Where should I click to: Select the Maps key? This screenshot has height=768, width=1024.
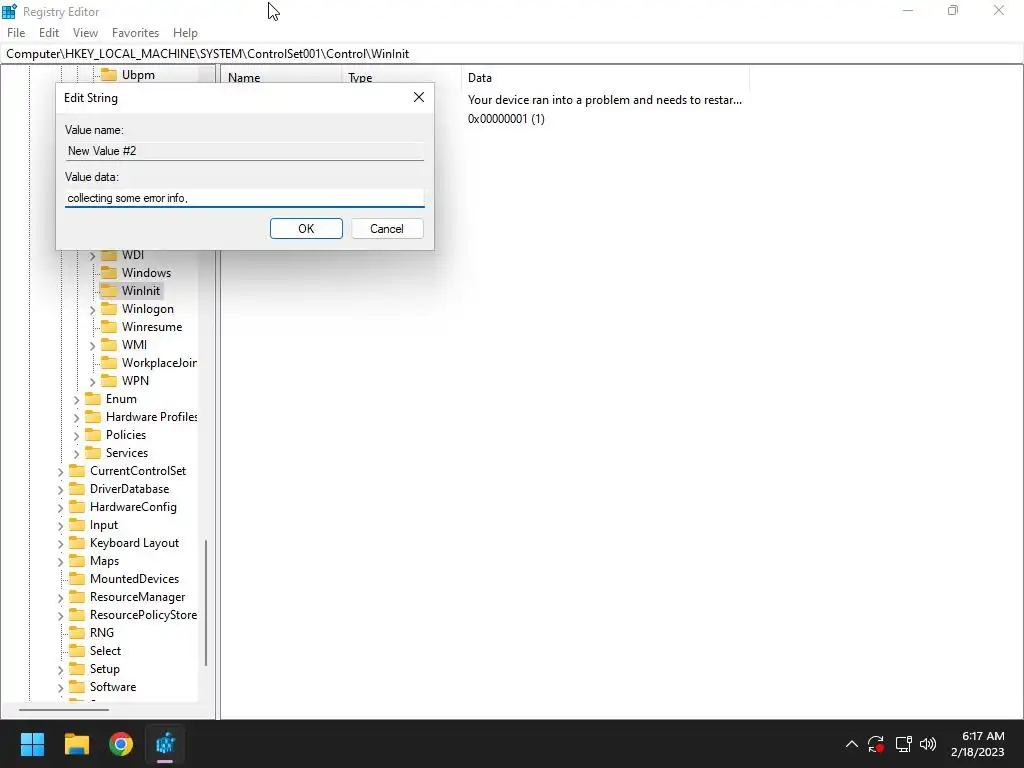104,561
